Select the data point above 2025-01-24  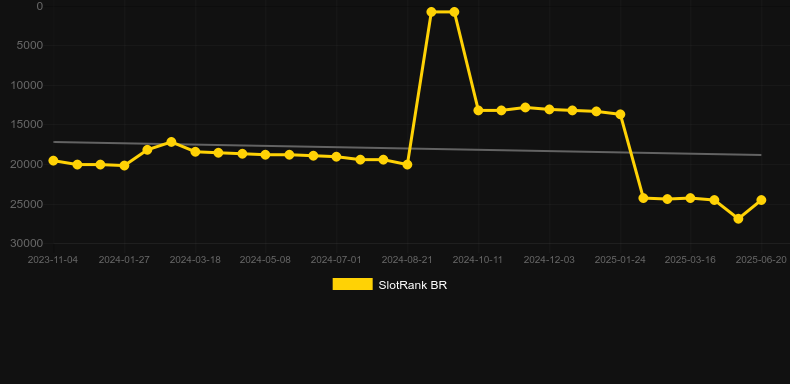(621, 114)
